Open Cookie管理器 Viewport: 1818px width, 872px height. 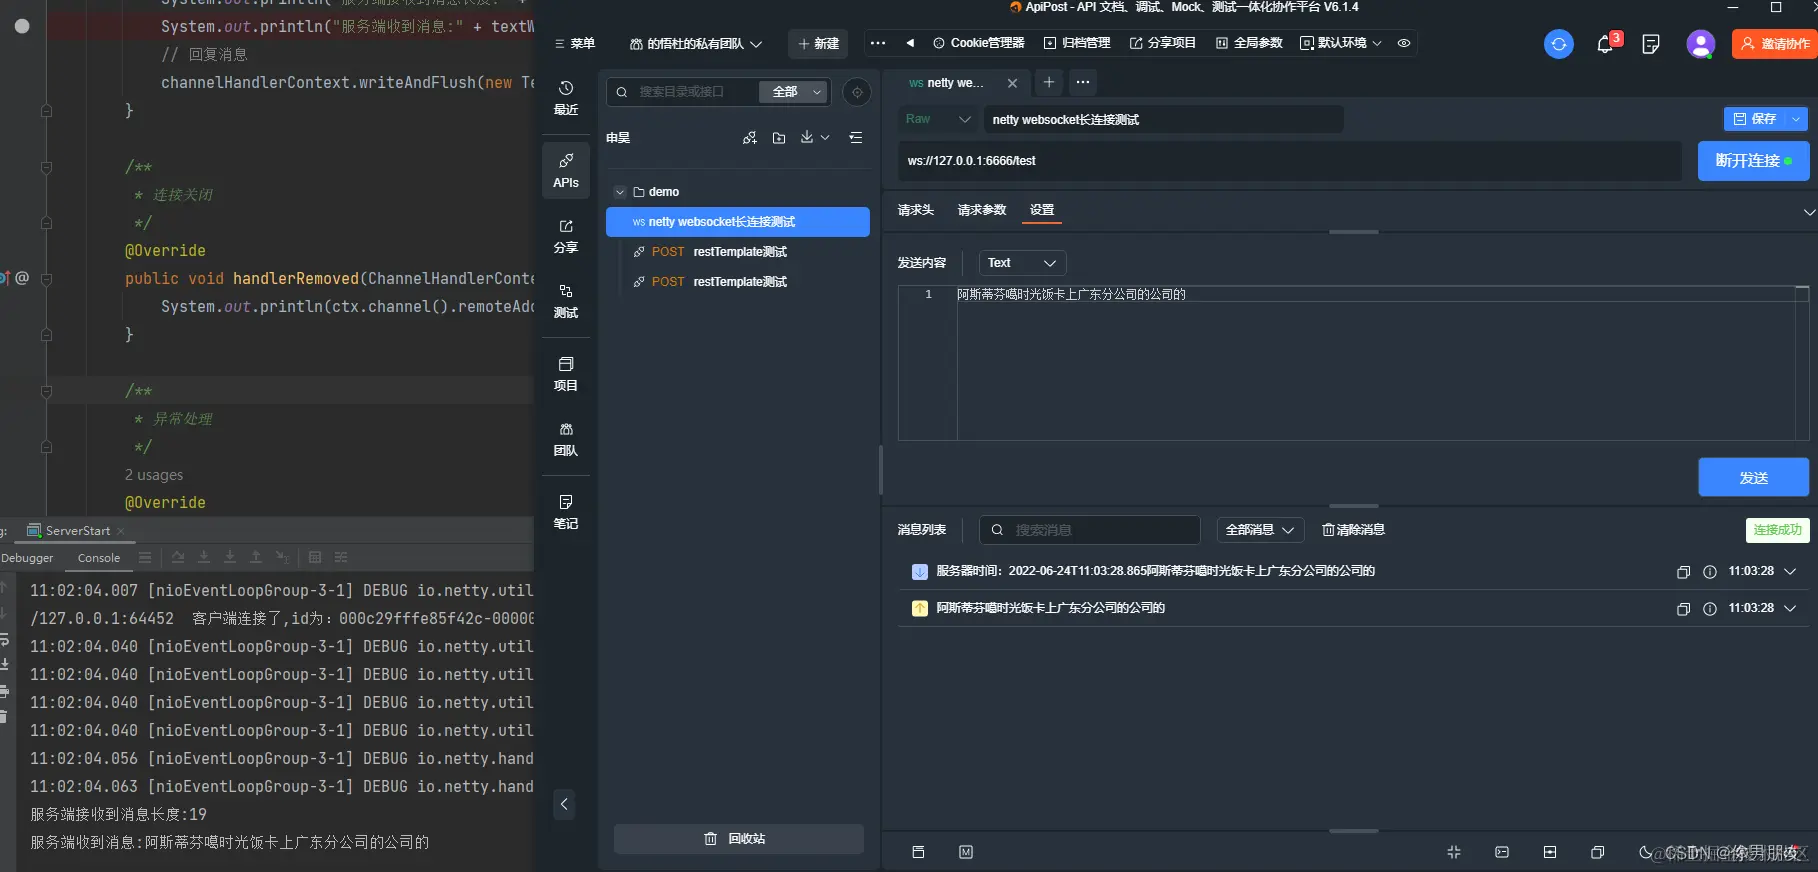click(978, 43)
